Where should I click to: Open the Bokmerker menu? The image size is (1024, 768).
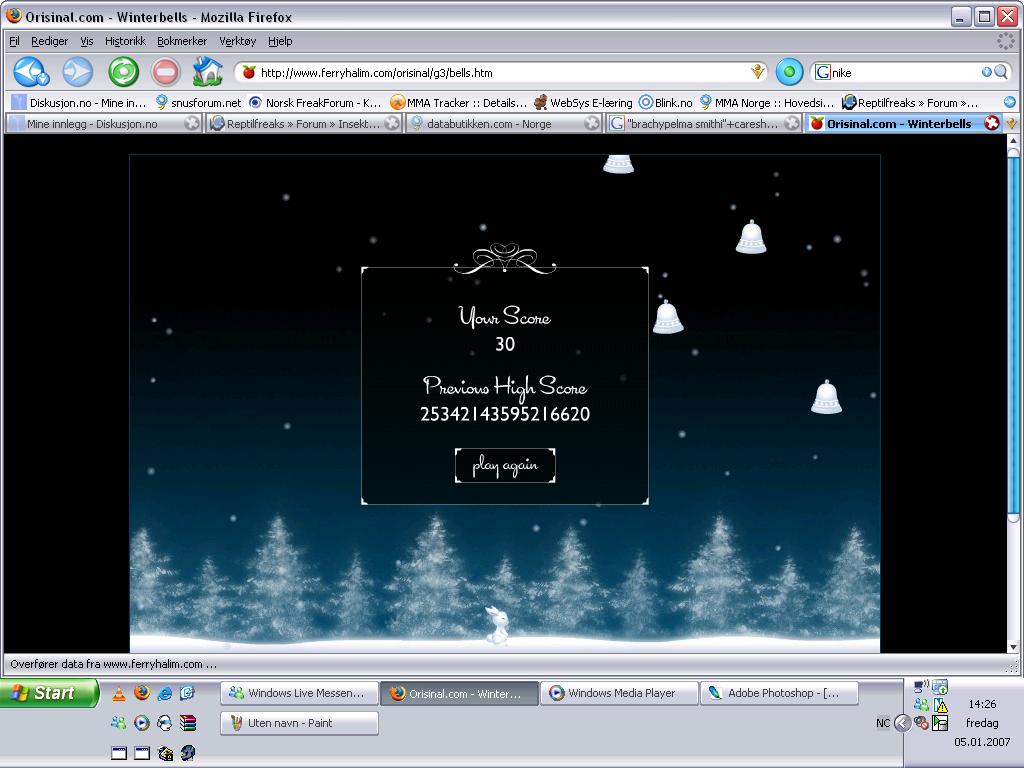tap(182, 41)
